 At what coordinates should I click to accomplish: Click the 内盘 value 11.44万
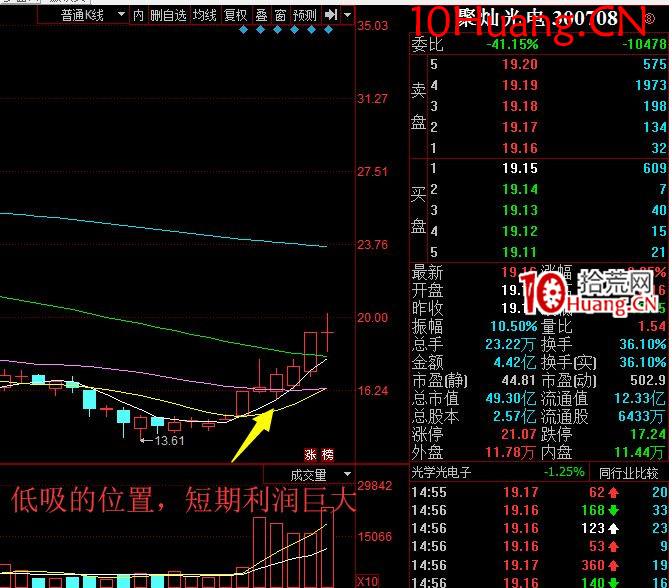tap(639, 452)
